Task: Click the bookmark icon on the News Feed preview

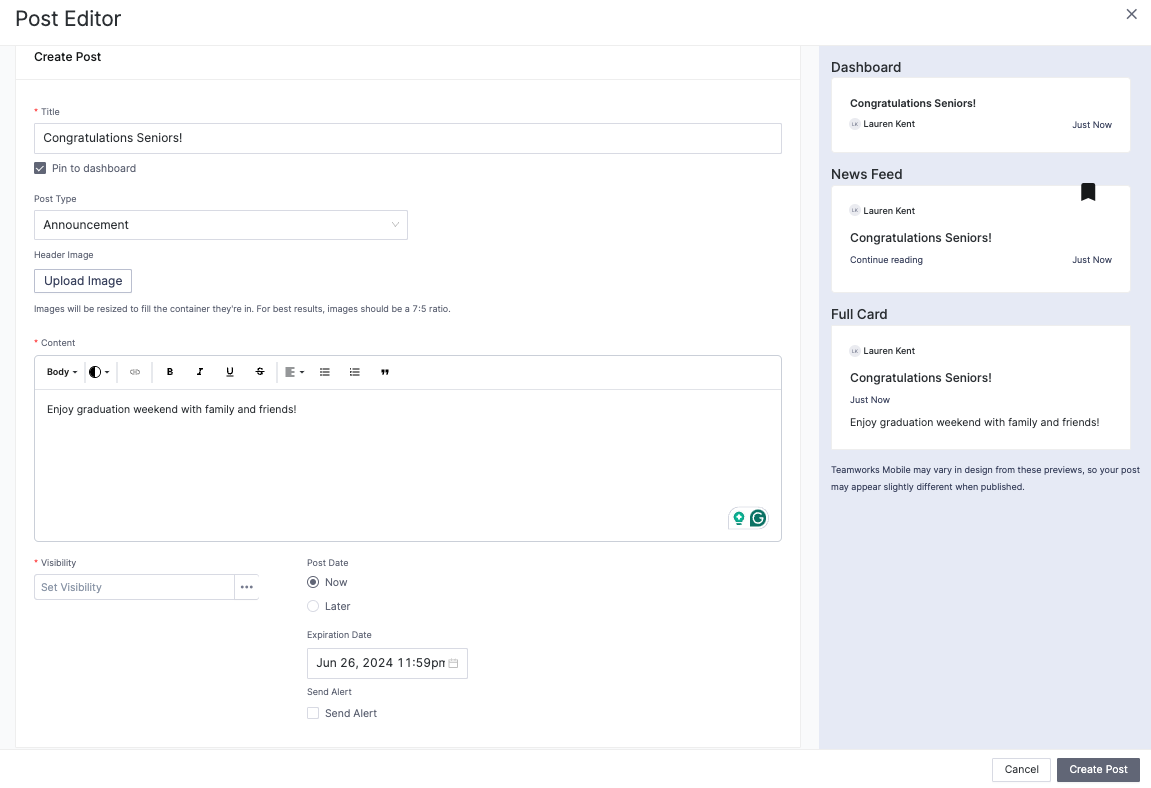Action: (x=1088, y=192)
